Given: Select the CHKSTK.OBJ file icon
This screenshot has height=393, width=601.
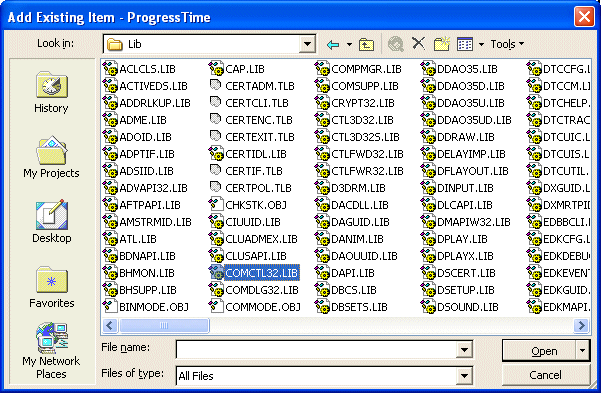Looking at the screenshot, I should (216, 205).
